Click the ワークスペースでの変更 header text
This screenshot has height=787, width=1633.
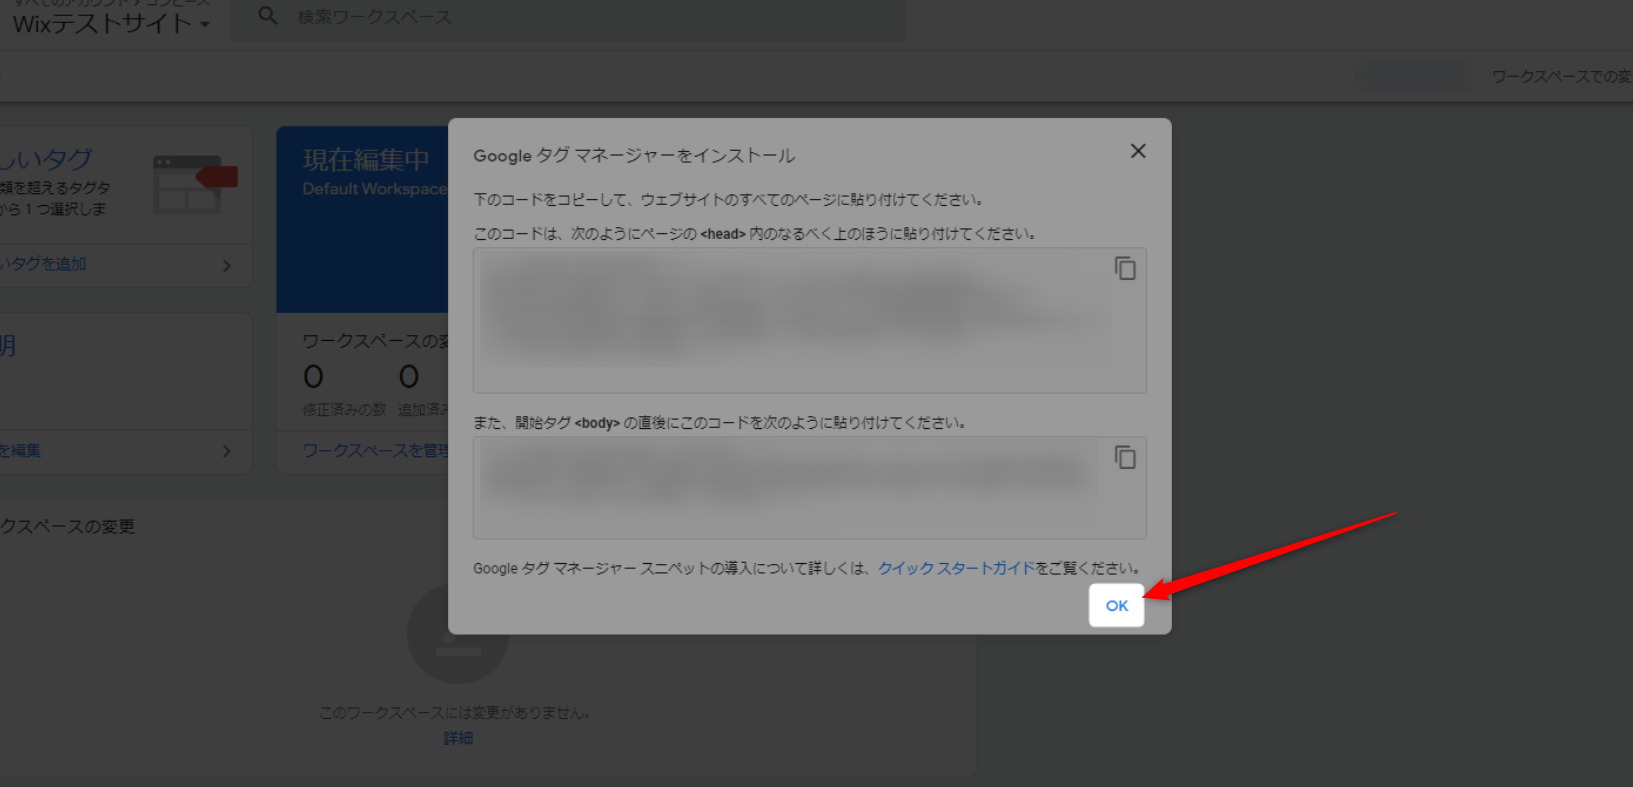(1561, 76)
